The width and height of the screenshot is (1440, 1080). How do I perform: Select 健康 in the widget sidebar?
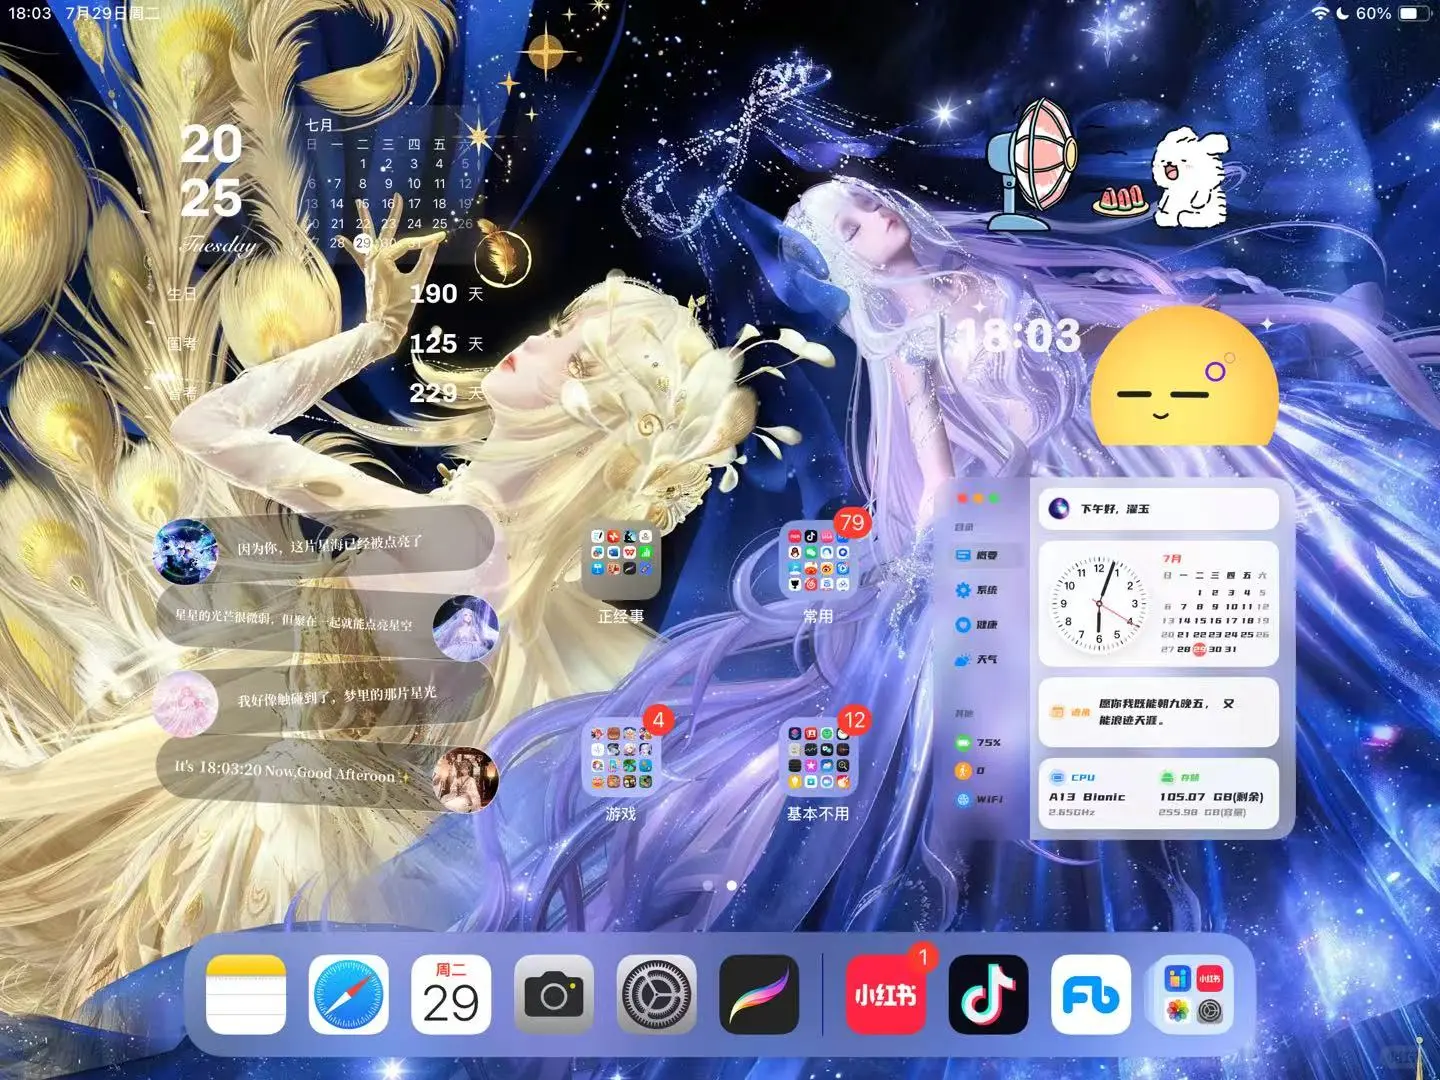point(976,625)
